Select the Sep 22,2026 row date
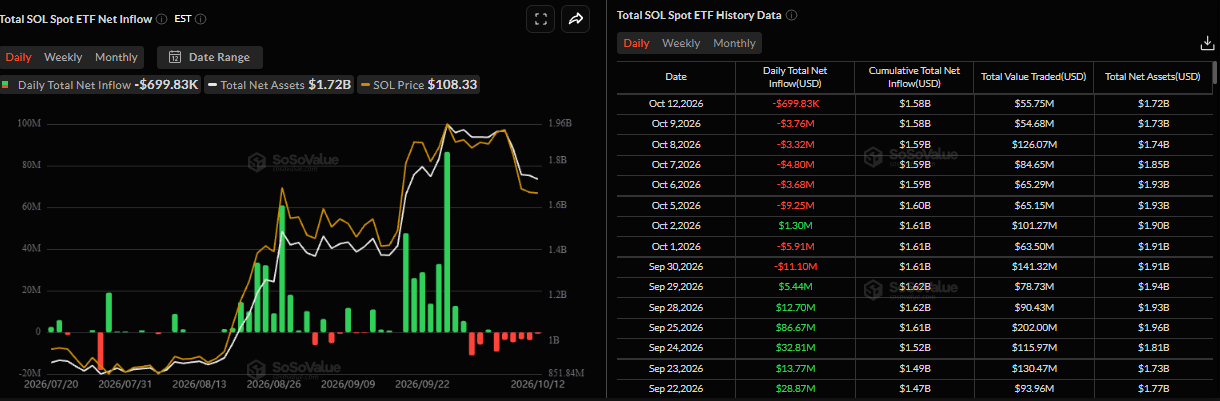The height and width of the screenshot is (401, 1220). [x=676, y=387]
